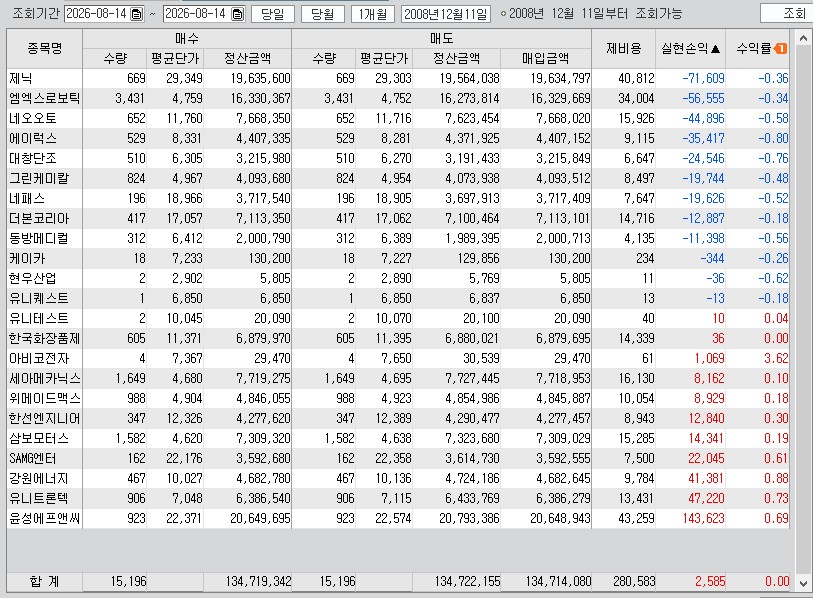Open calendar icon of start date field

tap(136, 14)
